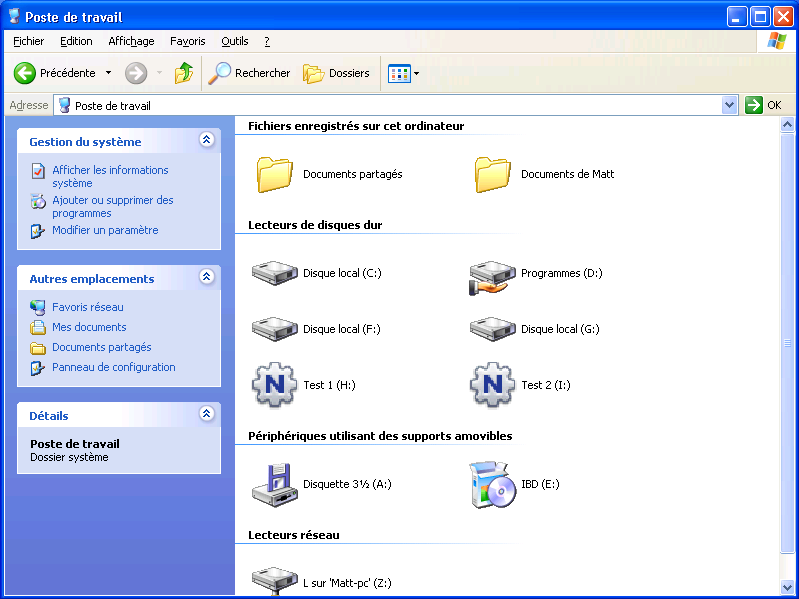This screenshot has width=799, height=599.
Task: Click the Windows flag logo in menu bar
Action: (x=777, y=41)
